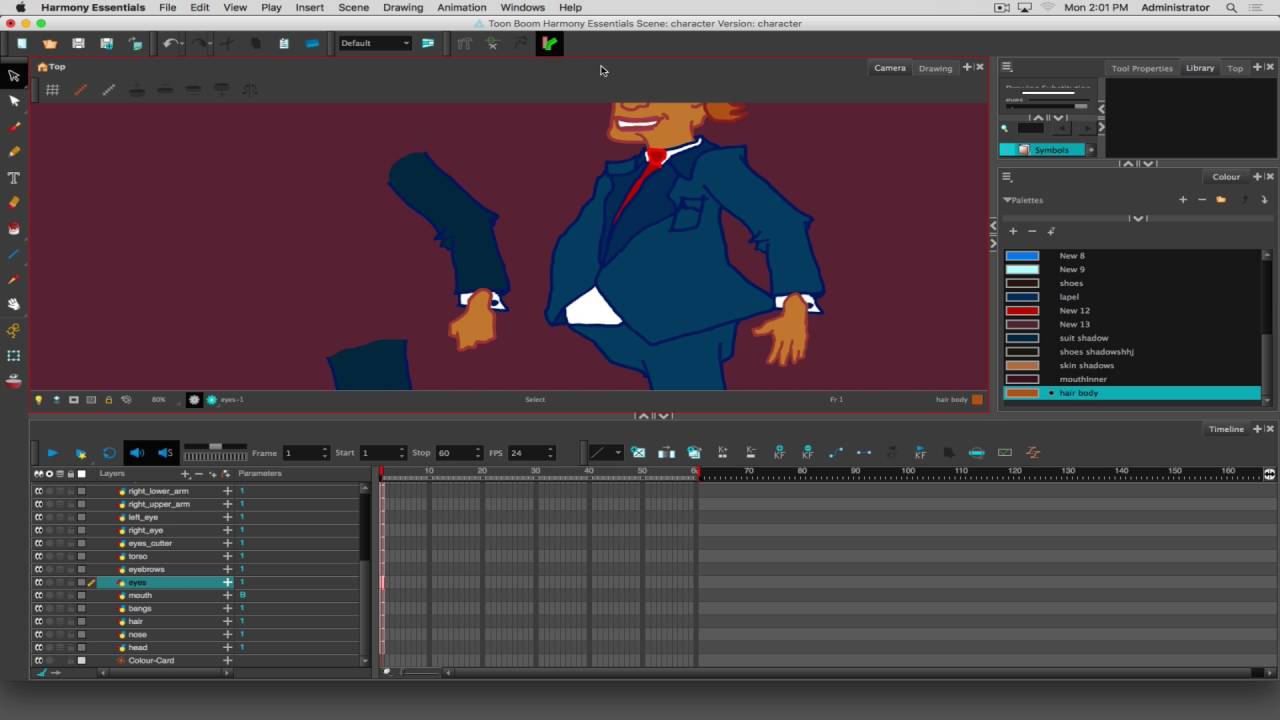Toggle sound playback speaker icon
The image size is (1280, 720).
pos(137,453)
